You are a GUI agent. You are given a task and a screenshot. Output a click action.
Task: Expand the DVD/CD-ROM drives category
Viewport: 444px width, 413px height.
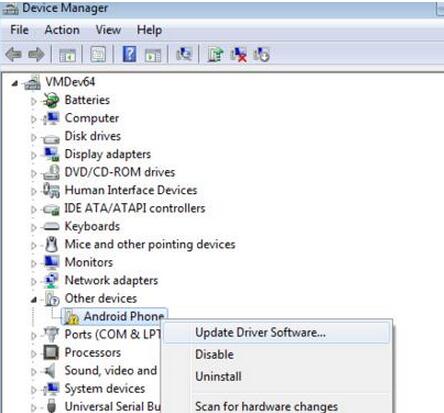point(34,173)
